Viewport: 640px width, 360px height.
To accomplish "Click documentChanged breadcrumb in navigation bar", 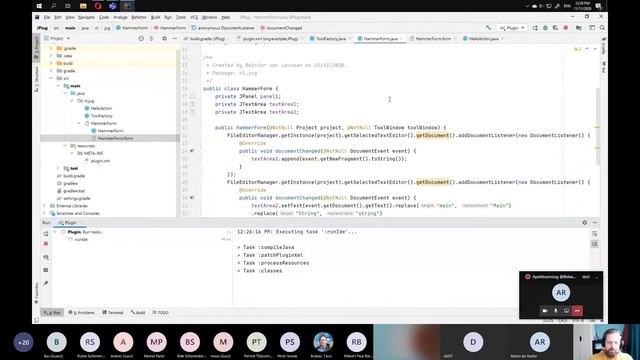I will pyautogui.click(x=282, y=28).
